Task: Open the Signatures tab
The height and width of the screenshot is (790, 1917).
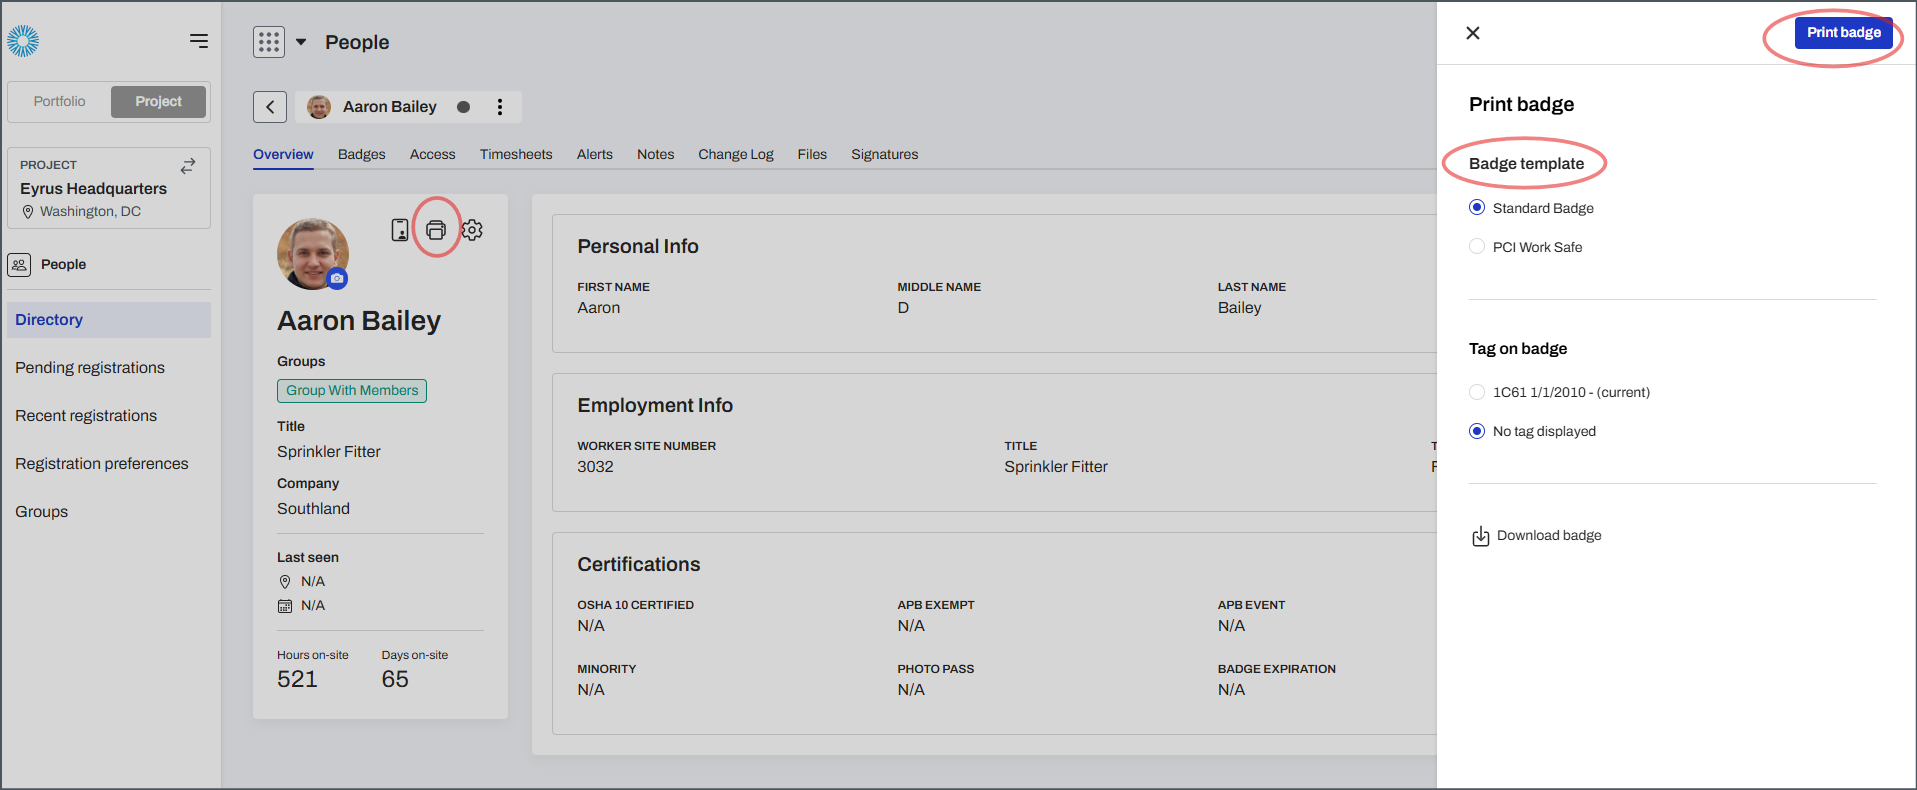Action: pyautogui.click(x=885, y=154)
